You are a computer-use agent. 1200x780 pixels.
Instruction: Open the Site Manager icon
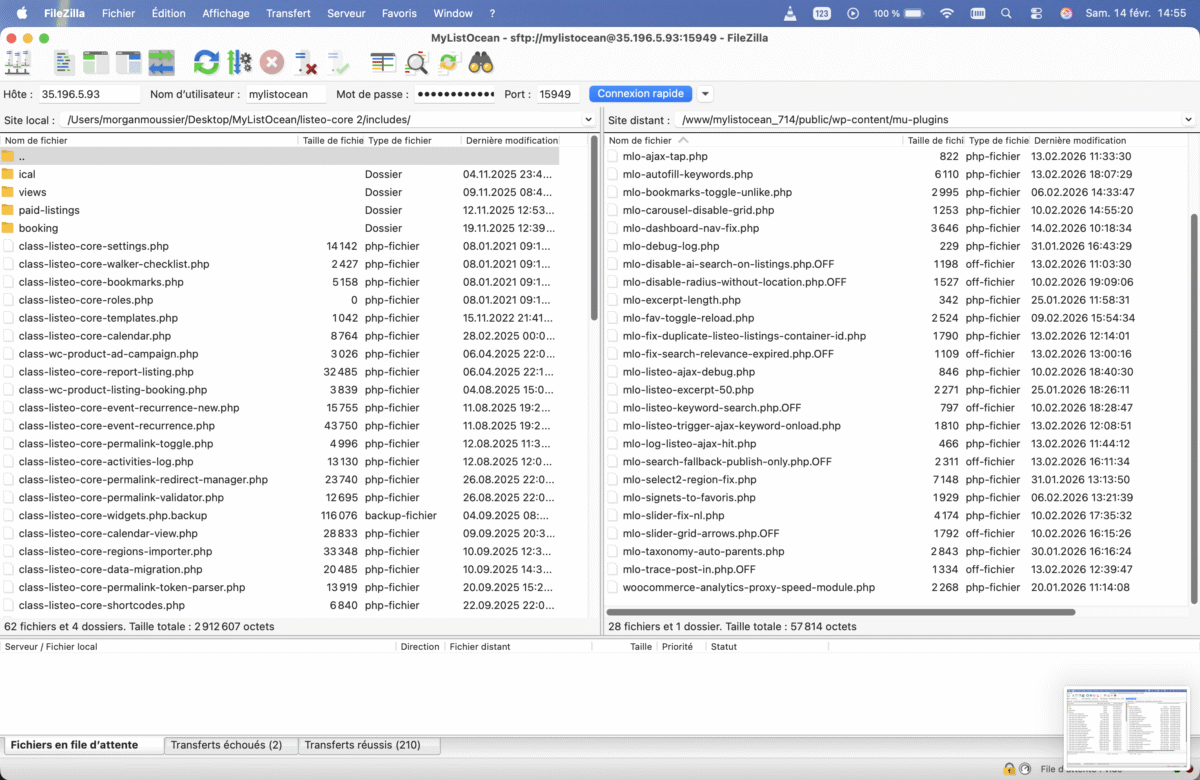18,63
